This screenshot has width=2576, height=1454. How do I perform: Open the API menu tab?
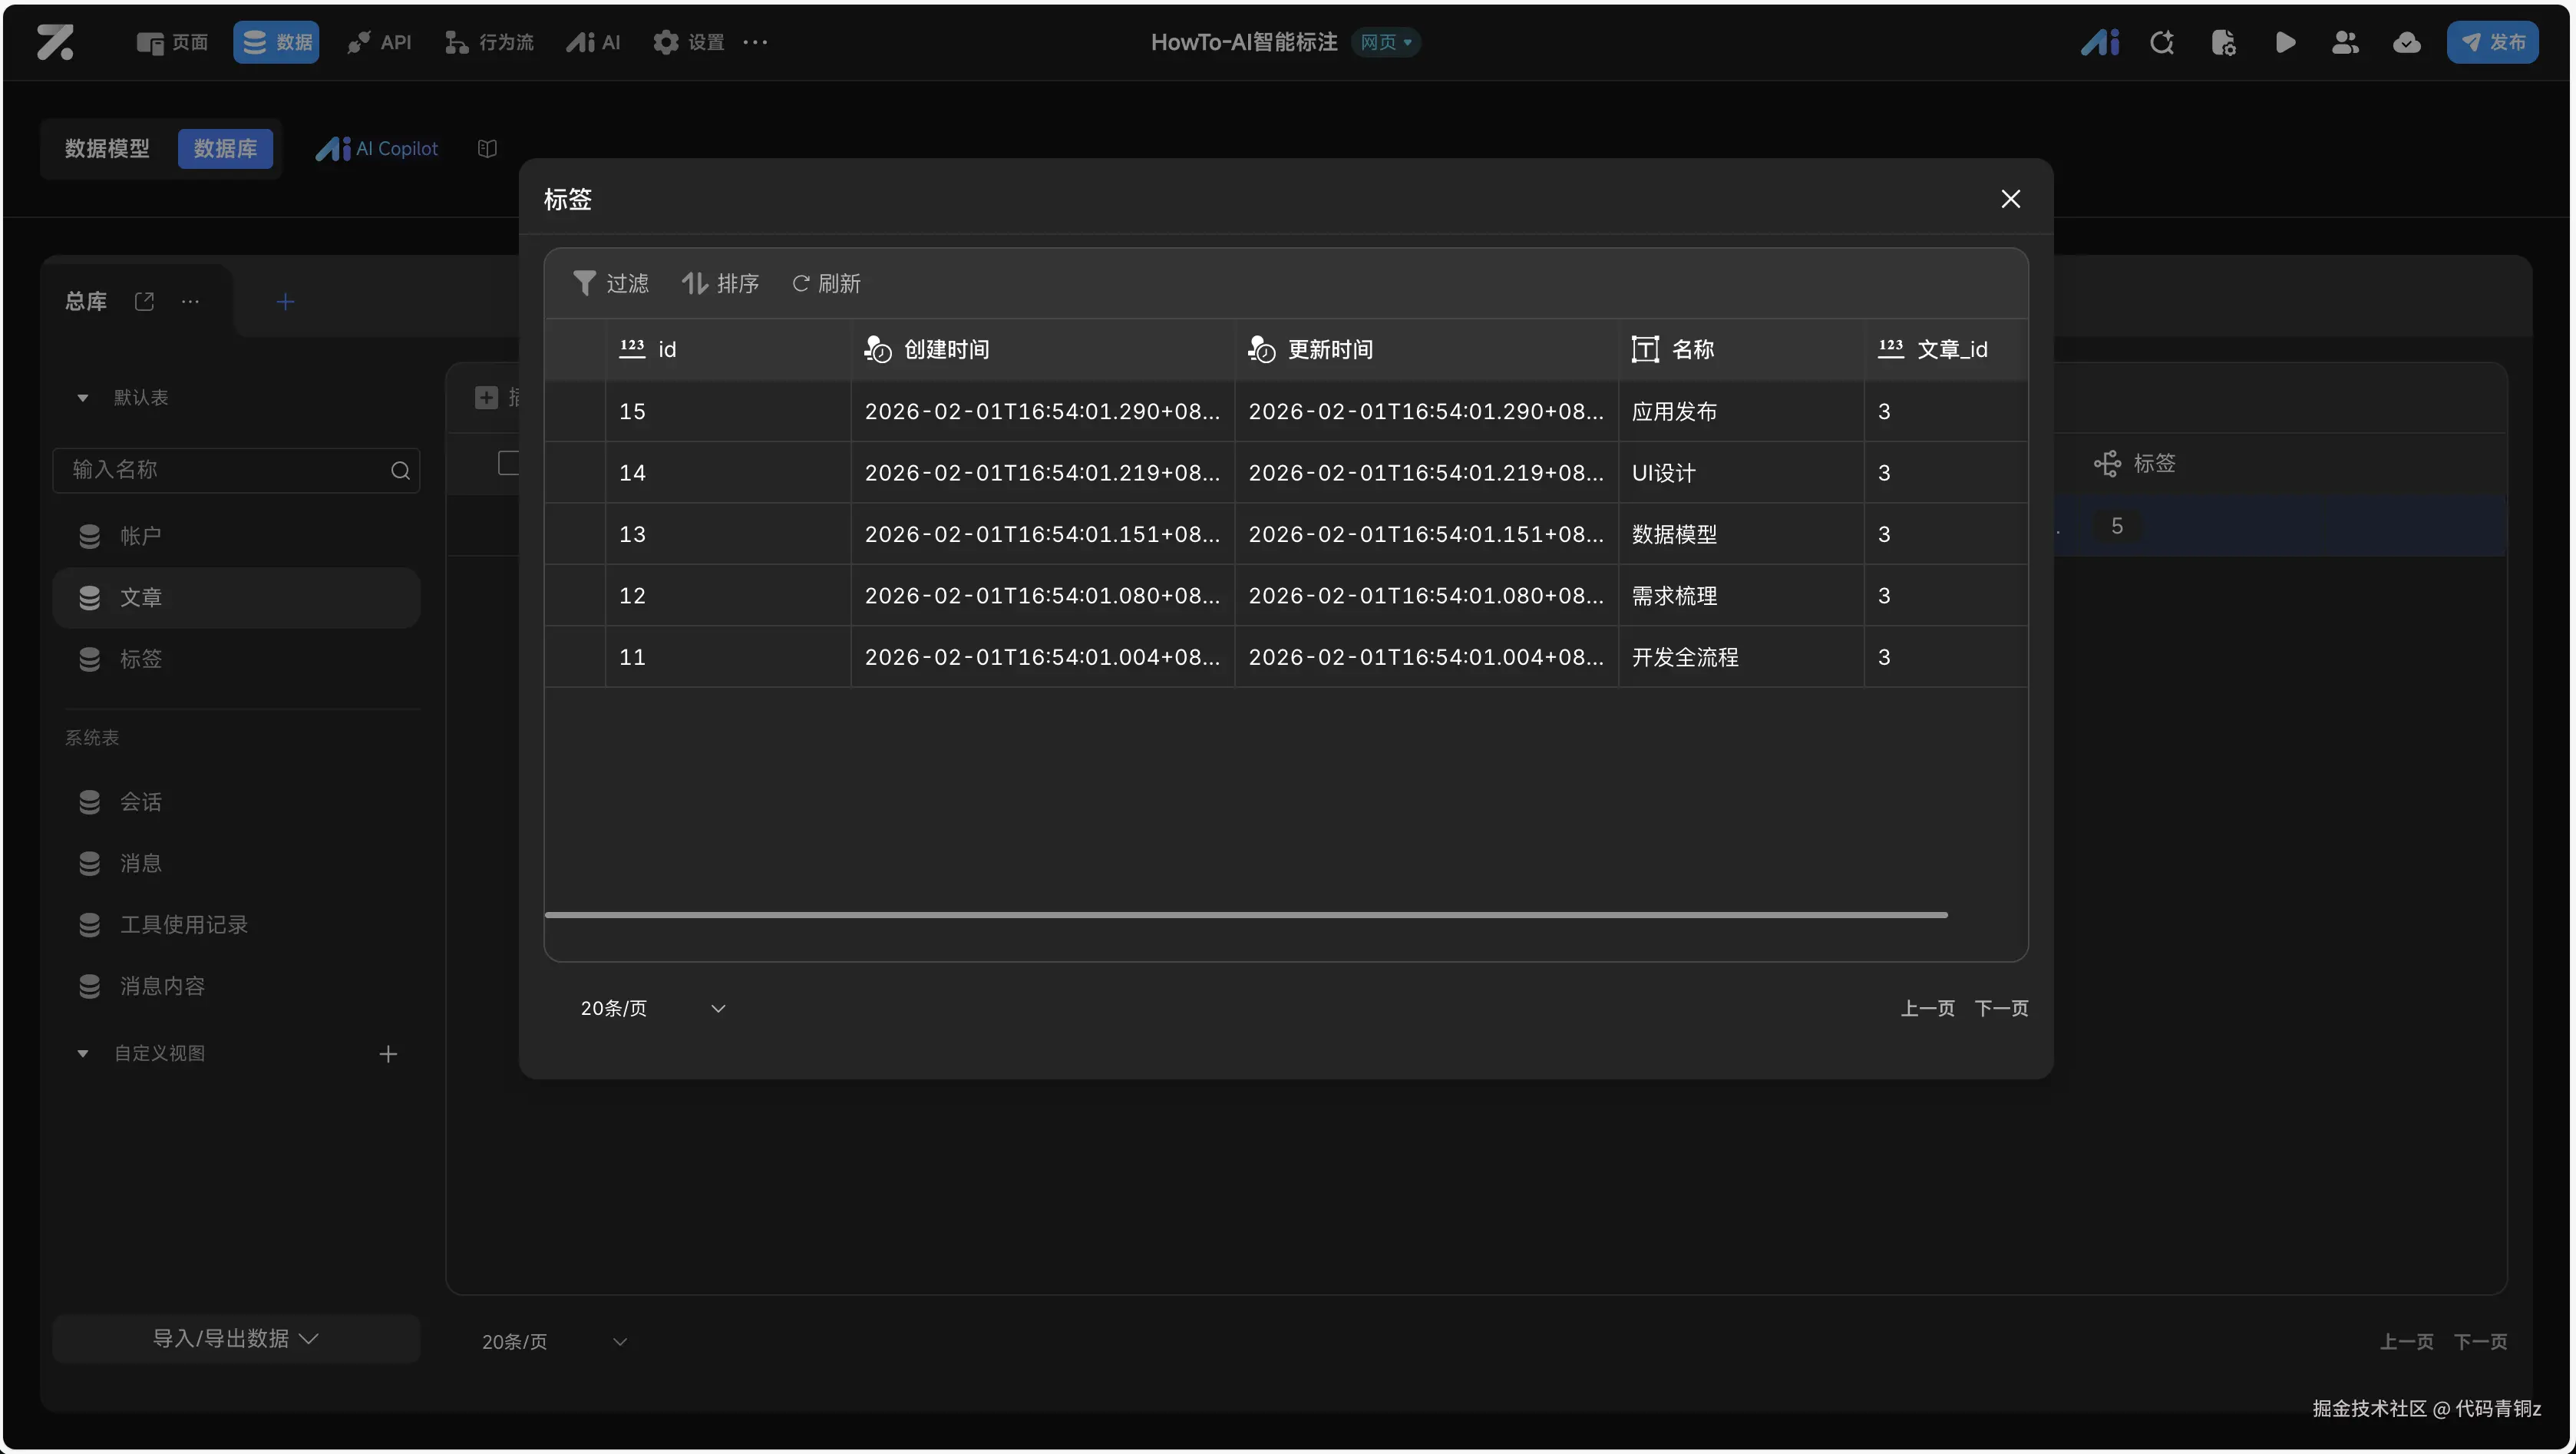(x=379, y=42)
